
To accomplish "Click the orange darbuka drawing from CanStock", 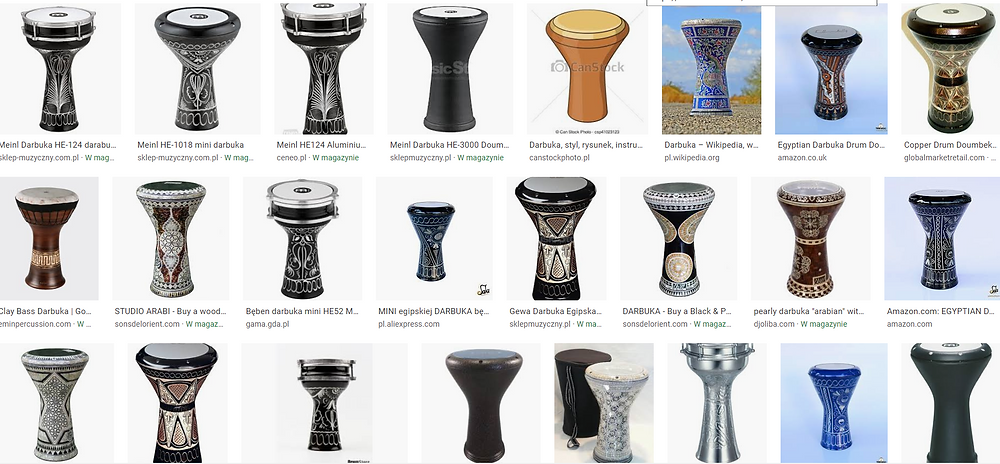I will (587, 68).
